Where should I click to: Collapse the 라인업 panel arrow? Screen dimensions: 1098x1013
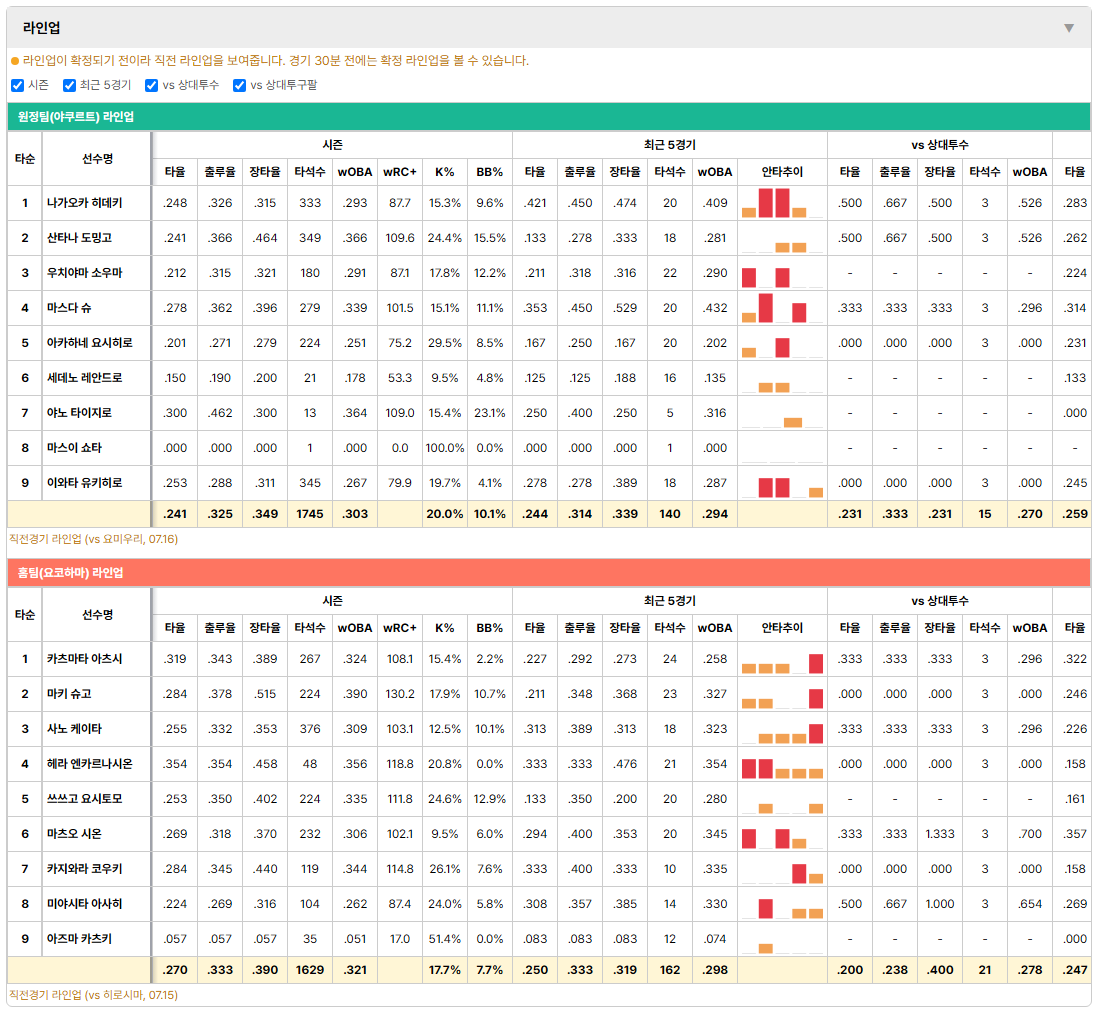(x=1069, y=28)
